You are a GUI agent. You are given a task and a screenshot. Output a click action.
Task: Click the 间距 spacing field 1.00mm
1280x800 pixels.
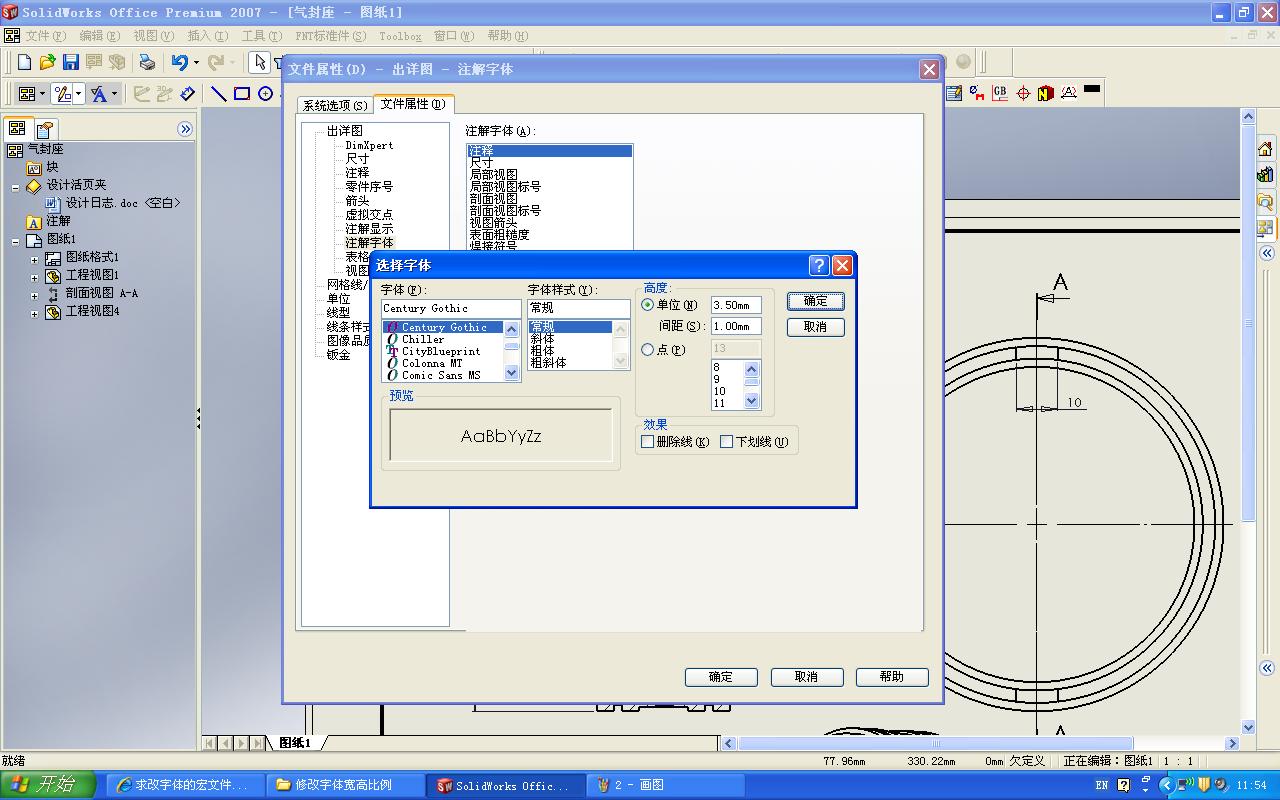click(x=736, y=326)
